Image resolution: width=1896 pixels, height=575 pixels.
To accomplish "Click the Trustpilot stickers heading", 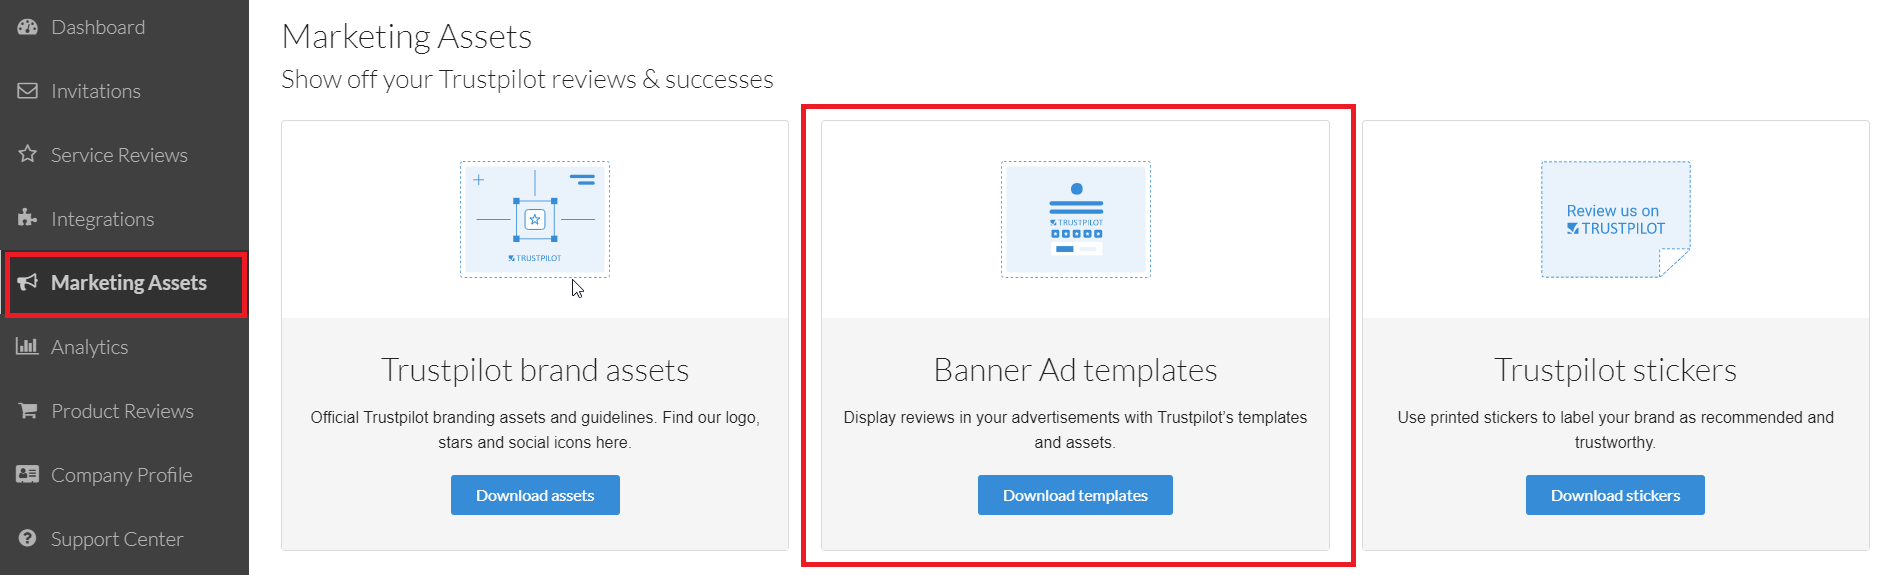I will 1615,370.
